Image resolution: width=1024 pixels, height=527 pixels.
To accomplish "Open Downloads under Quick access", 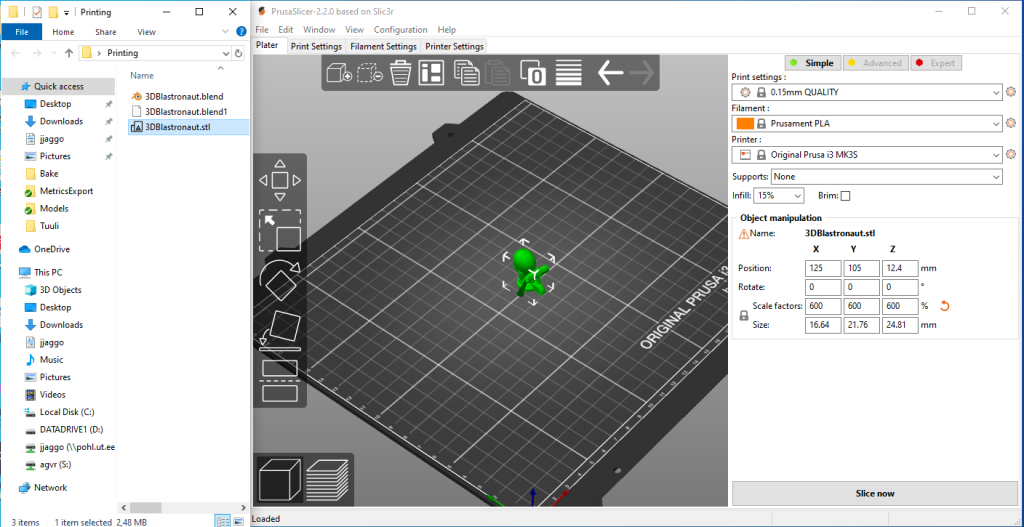I will point(61,121).
